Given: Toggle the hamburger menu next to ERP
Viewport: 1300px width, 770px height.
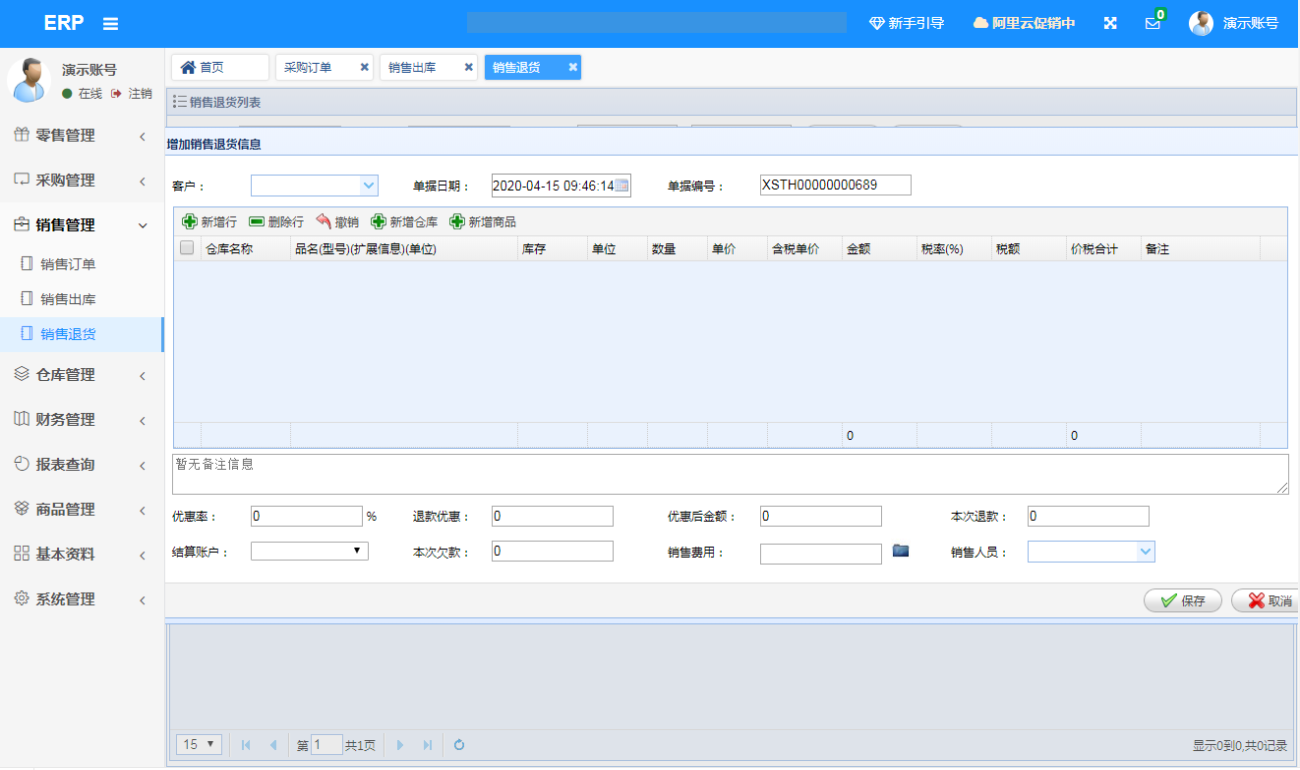Looking at the screenshot, I should click(x=111, y=23).
